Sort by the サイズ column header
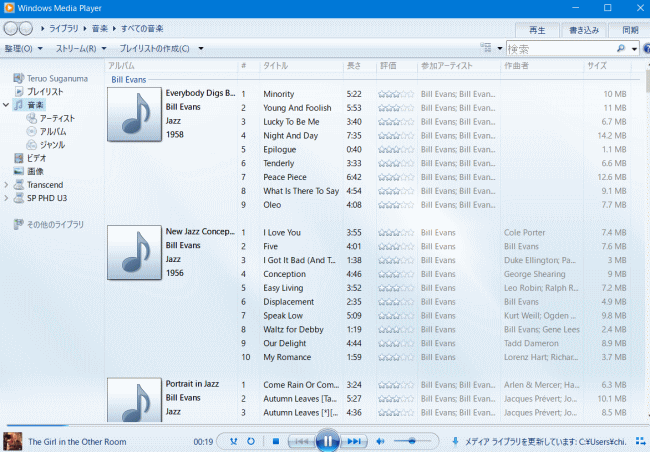This screenshot has height=452, width=650. point(607,66)
